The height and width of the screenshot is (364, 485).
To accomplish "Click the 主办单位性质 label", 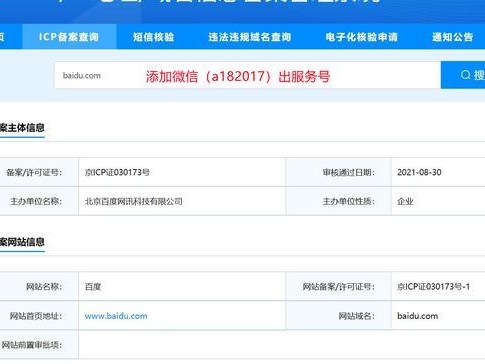I will click(x=349, y=201).
